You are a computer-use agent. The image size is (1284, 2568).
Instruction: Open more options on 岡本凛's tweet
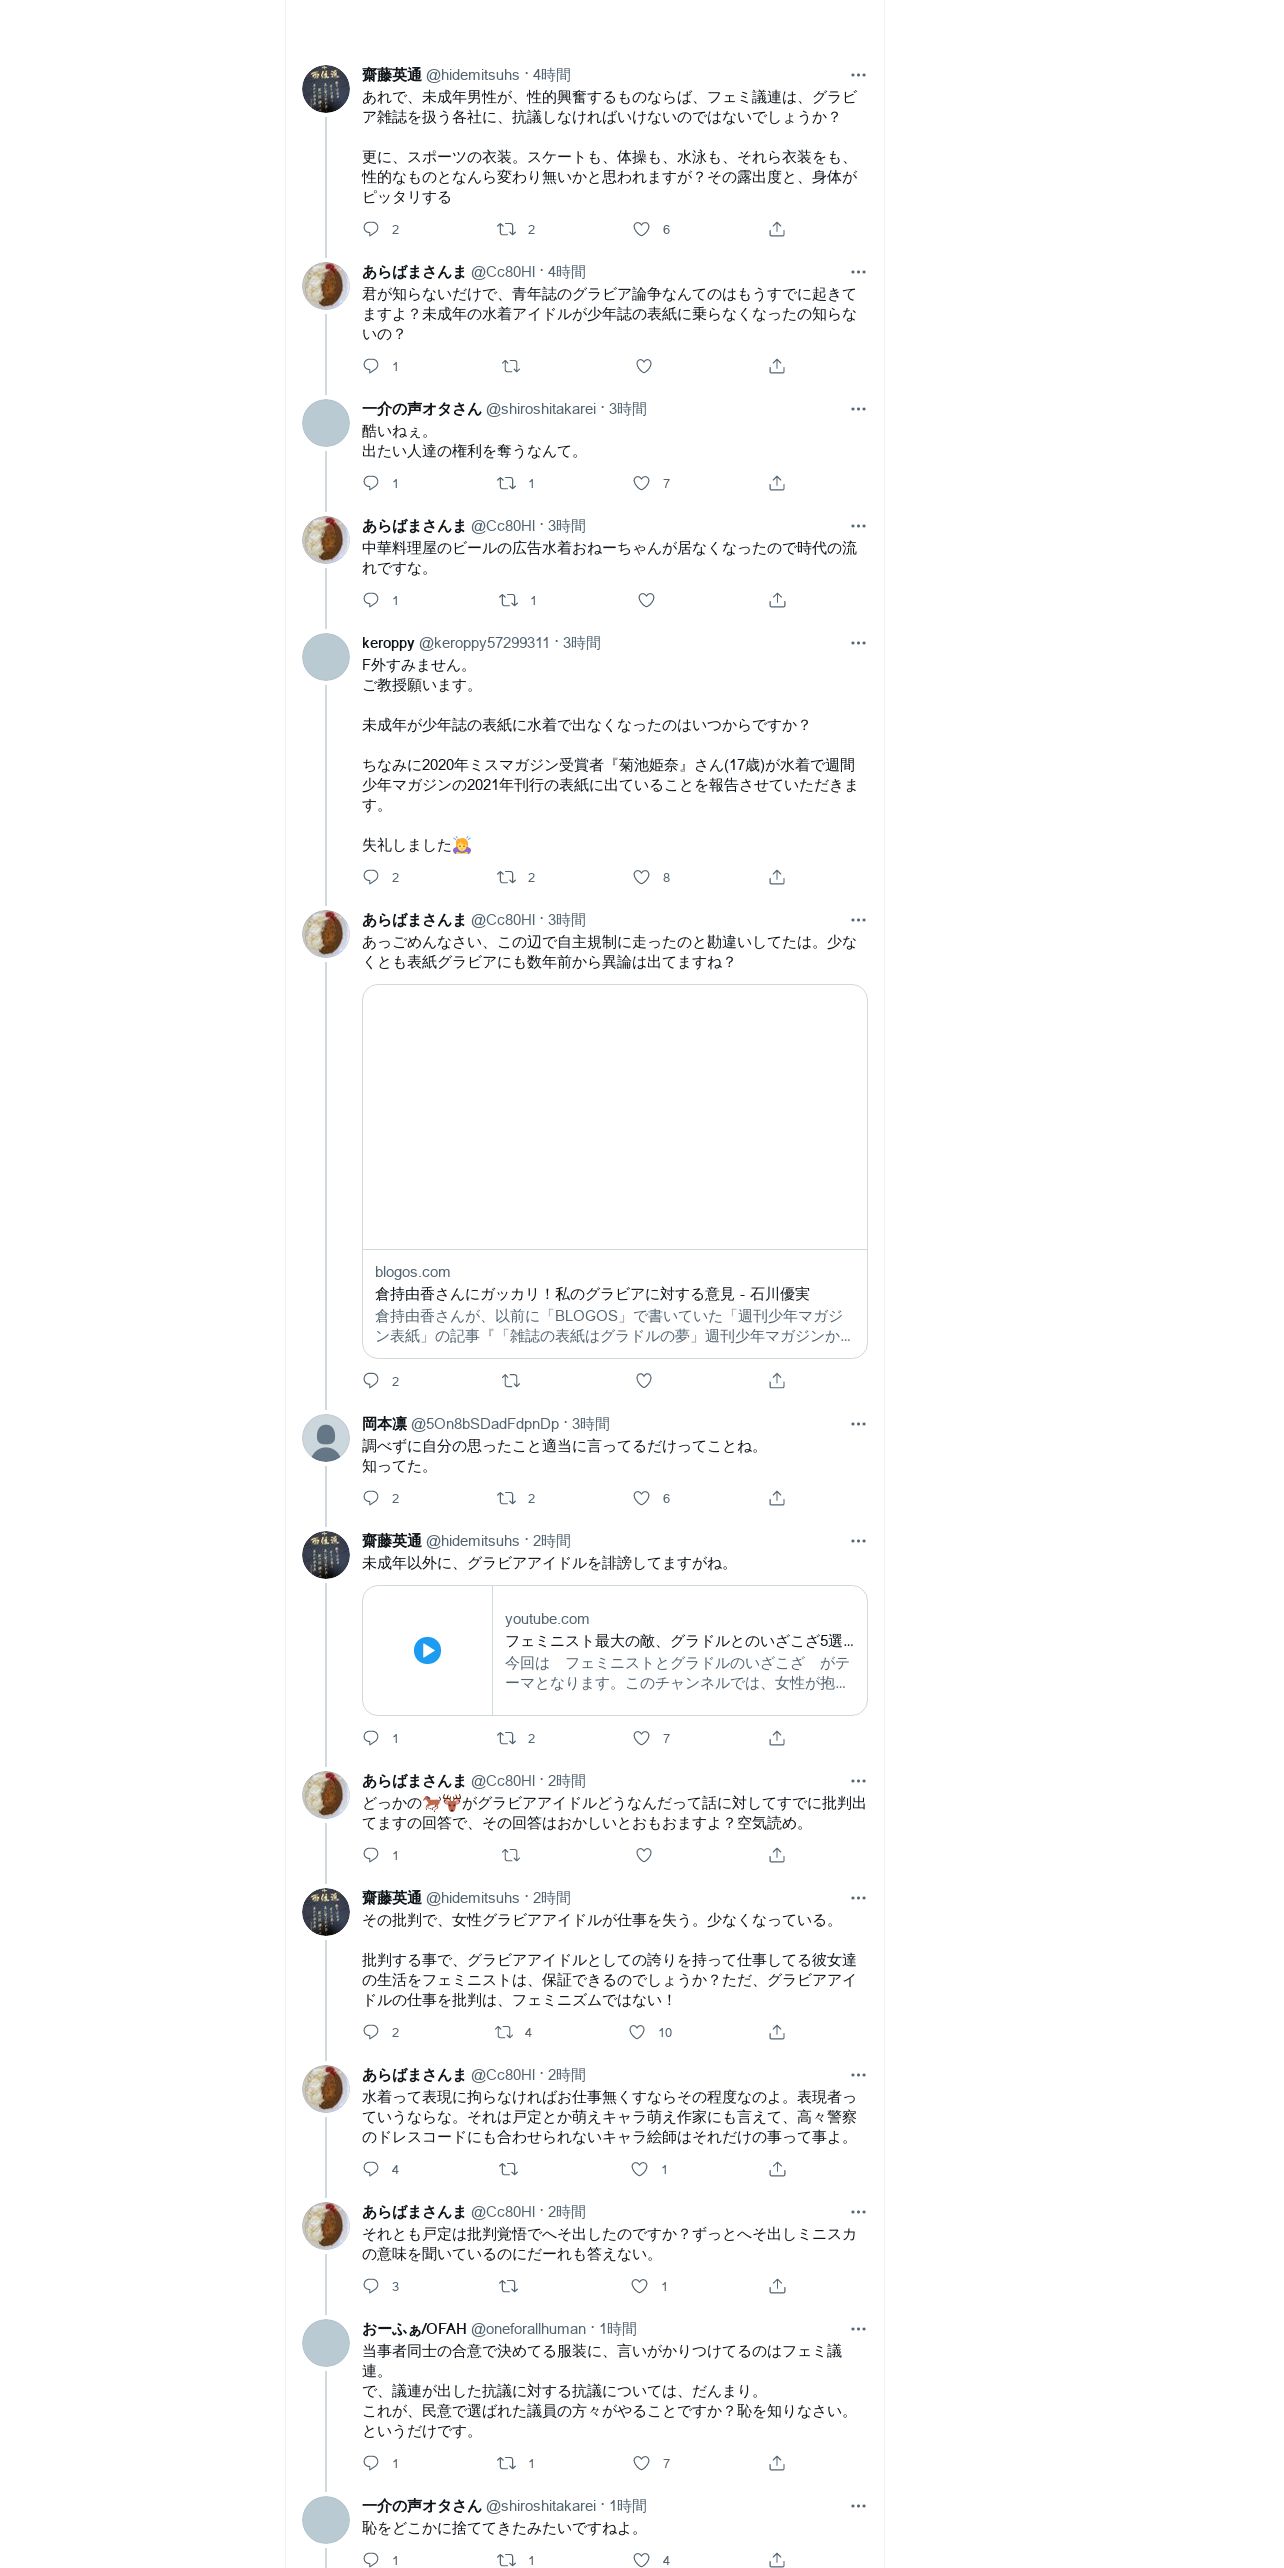(x=858, y=1424)
